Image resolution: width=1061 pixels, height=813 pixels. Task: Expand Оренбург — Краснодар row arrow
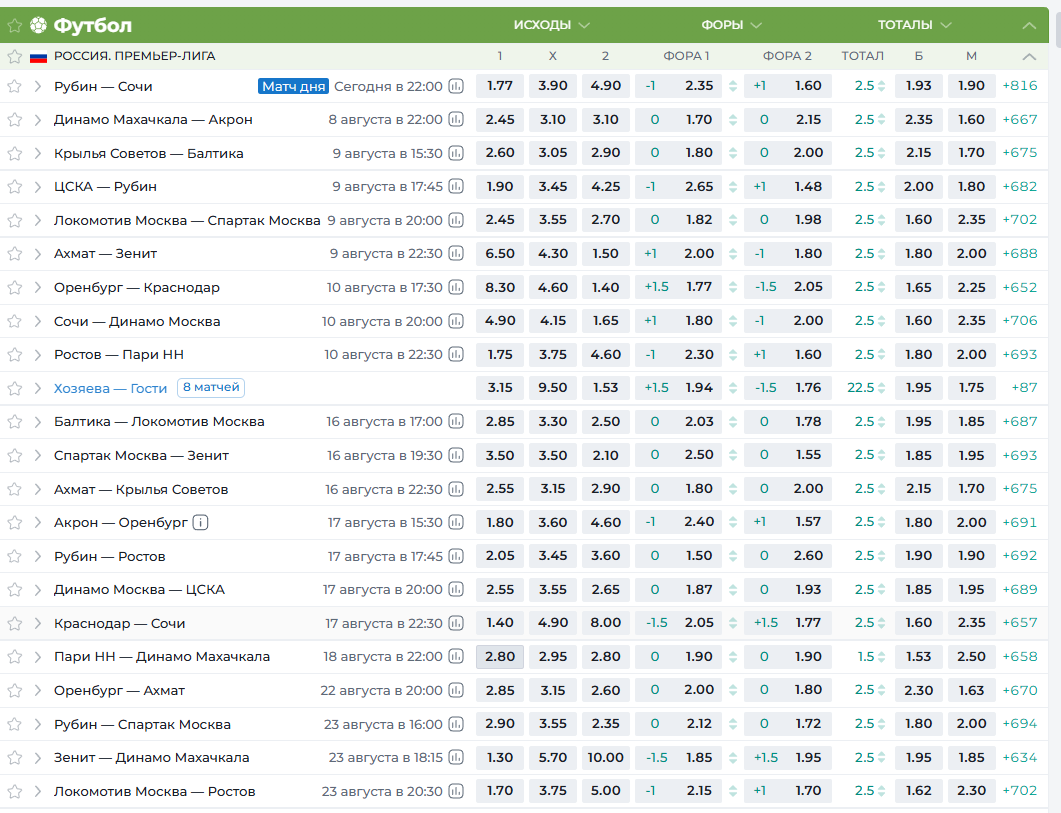coord(38,288)
